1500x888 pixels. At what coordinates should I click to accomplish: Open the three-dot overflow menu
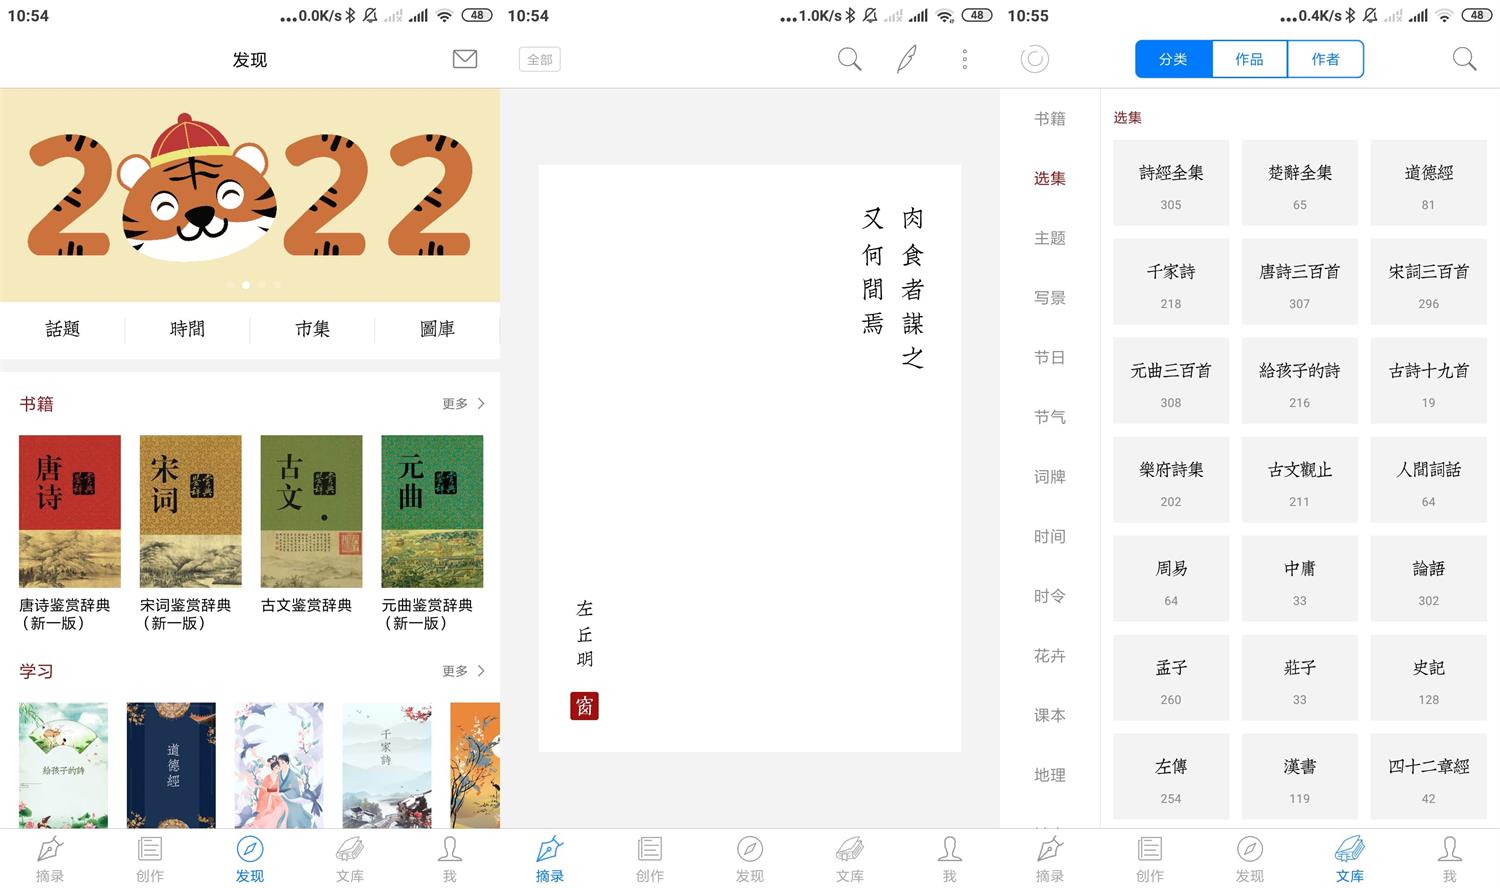click(x=964, y=60)
